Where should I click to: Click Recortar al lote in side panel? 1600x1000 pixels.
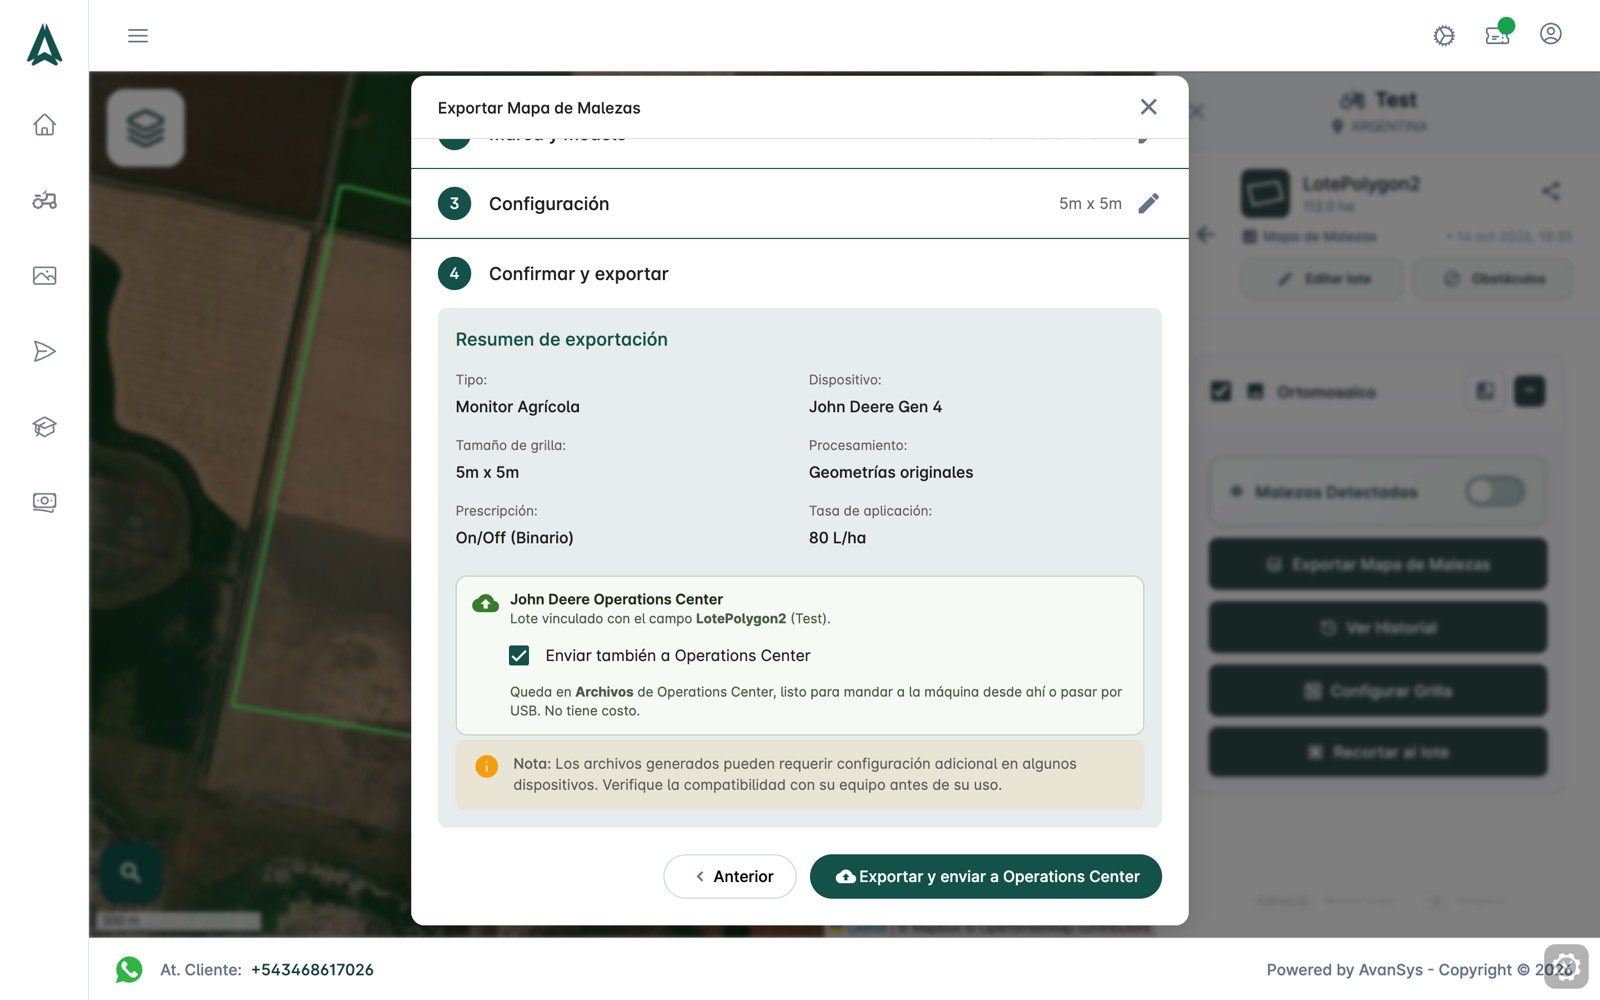point(1378,752)
